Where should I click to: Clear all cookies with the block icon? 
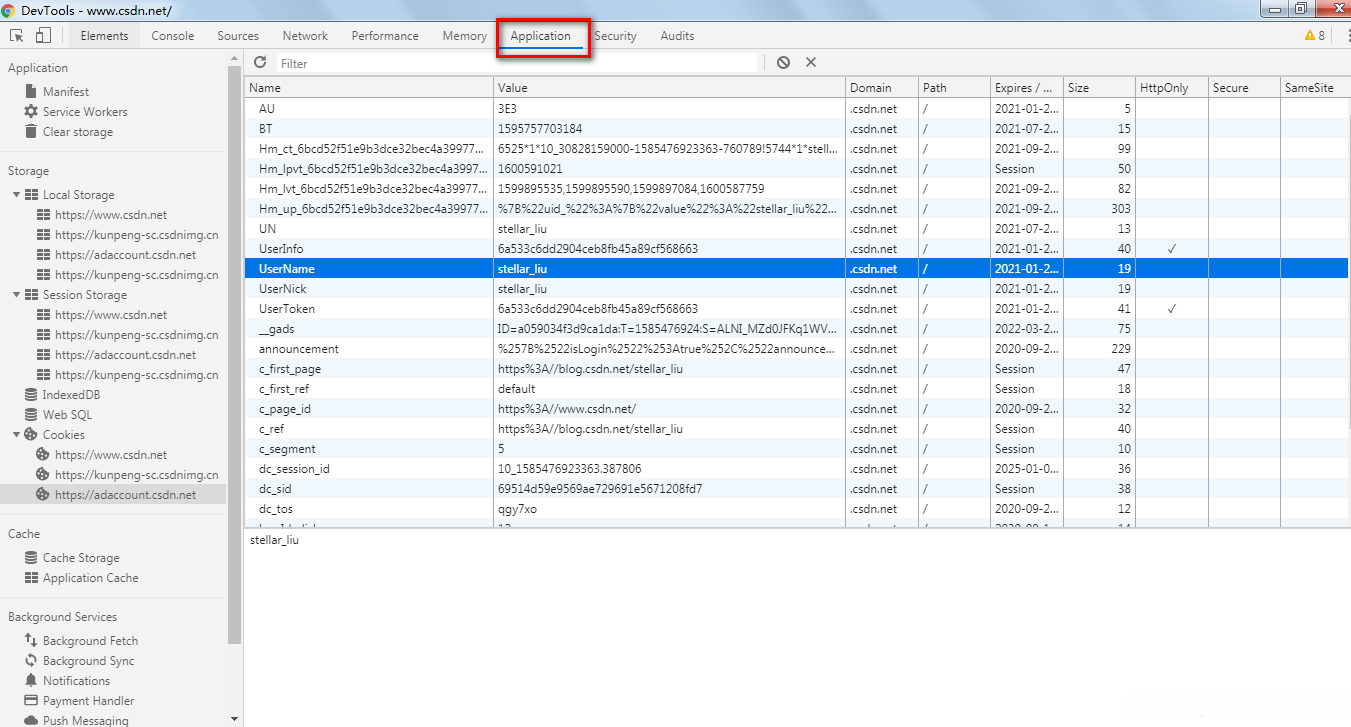click(783, 62)
